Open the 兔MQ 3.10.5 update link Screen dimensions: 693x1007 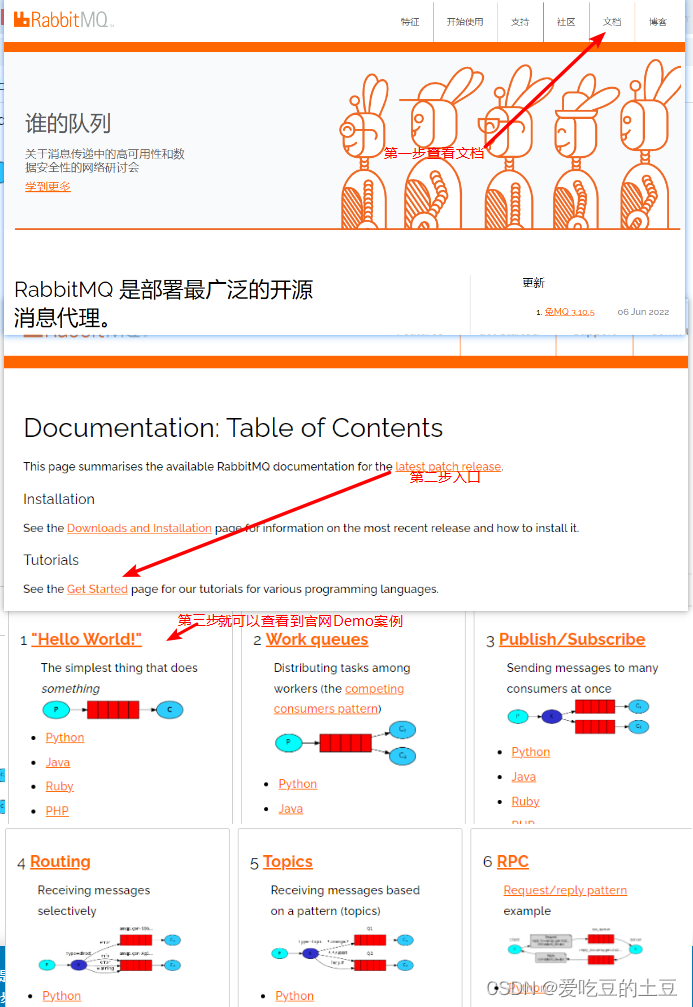coord(569,311)
